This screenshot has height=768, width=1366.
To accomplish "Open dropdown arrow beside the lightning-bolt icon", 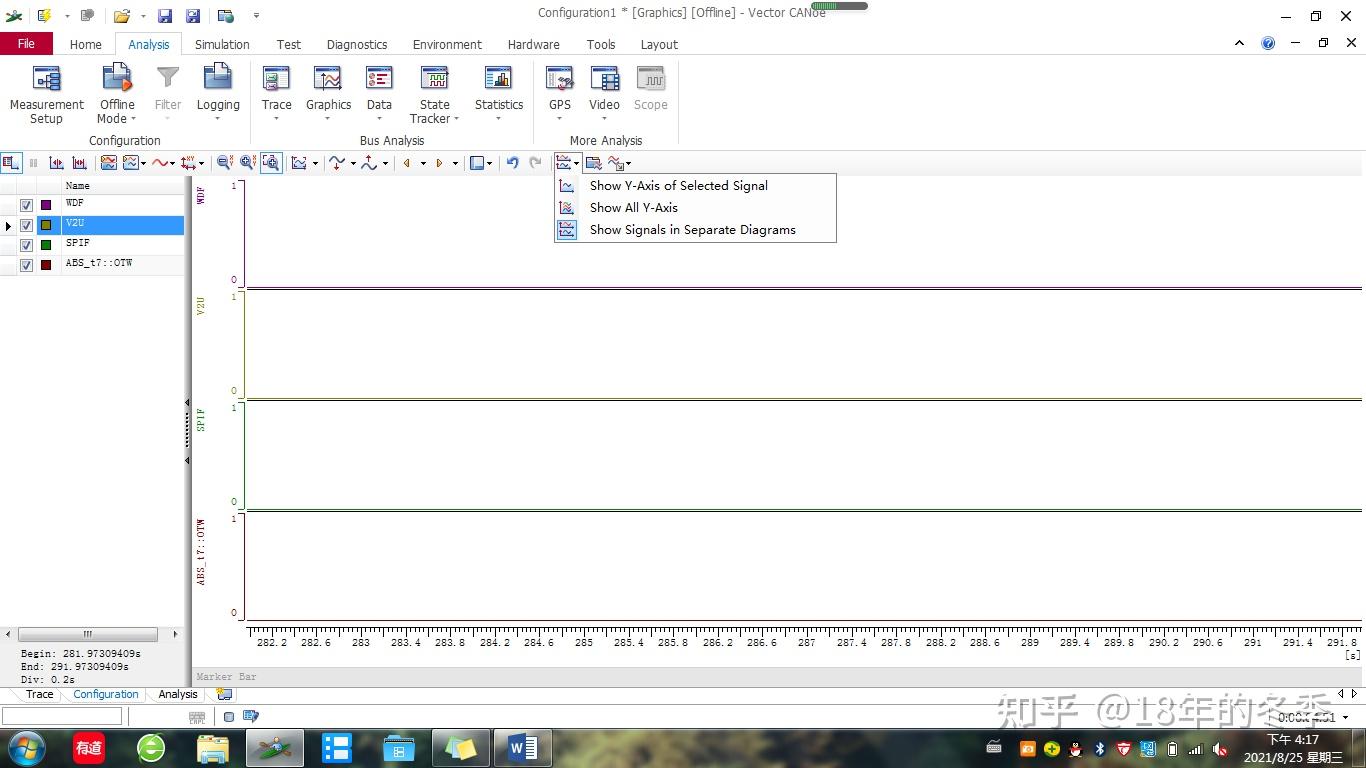I will [x=67, y=16].
